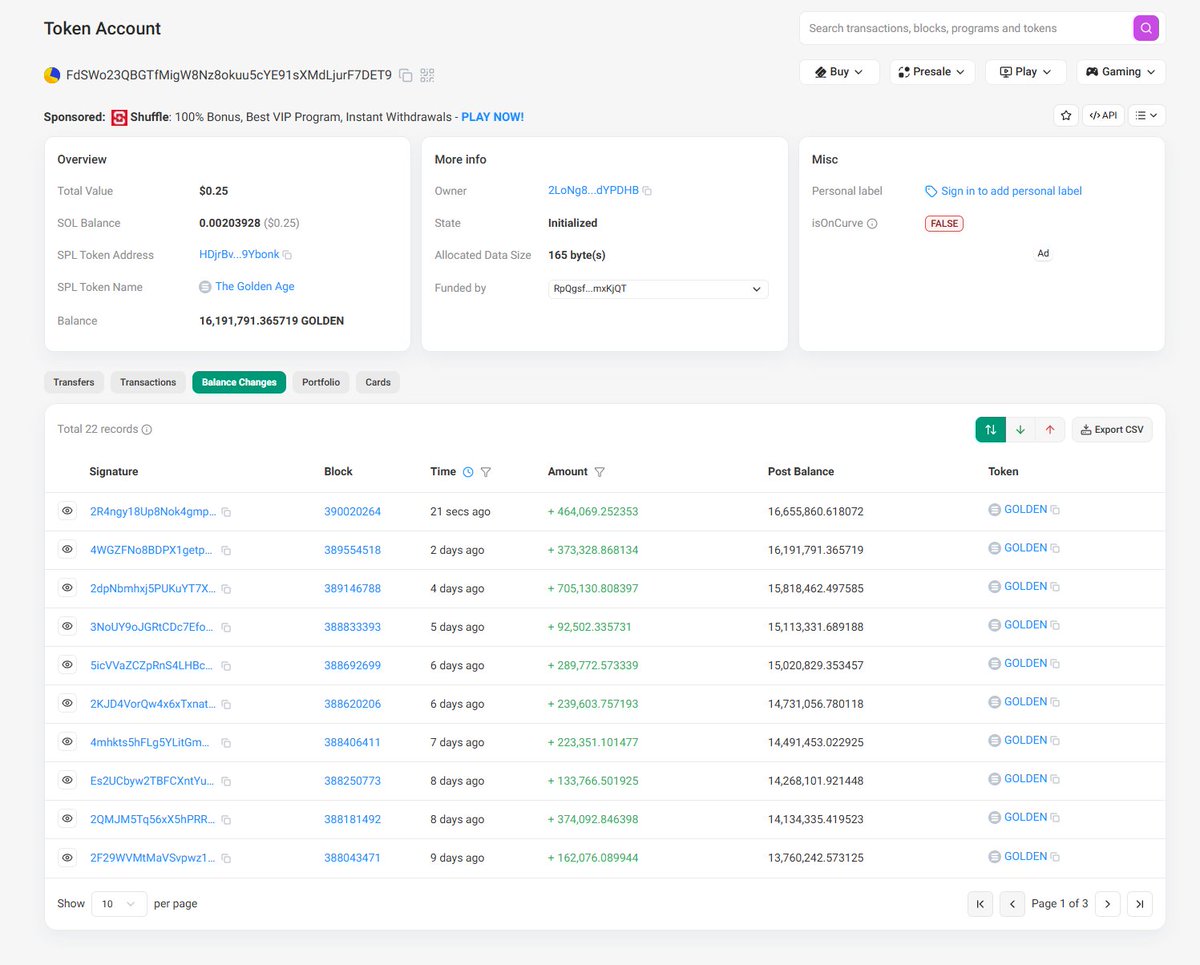Show QR code for the account address

click(427, 75)
